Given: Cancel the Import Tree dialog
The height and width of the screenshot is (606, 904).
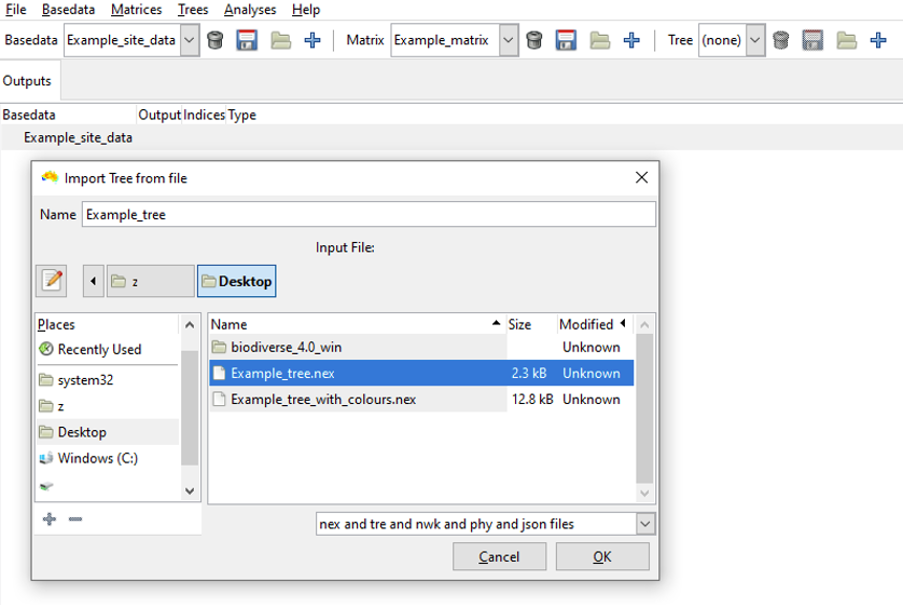Looking at the screenshot, I should pyautogui.click(x=499, y=557).
